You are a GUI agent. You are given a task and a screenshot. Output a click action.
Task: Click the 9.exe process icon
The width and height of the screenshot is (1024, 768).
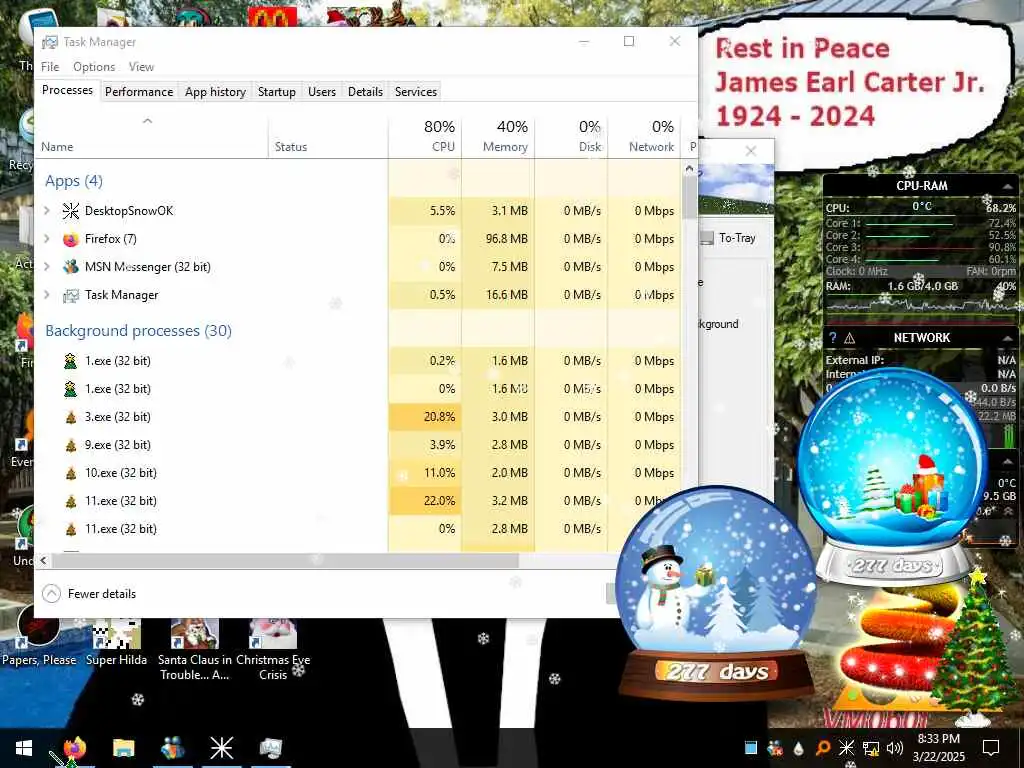[x=71, y=445]
